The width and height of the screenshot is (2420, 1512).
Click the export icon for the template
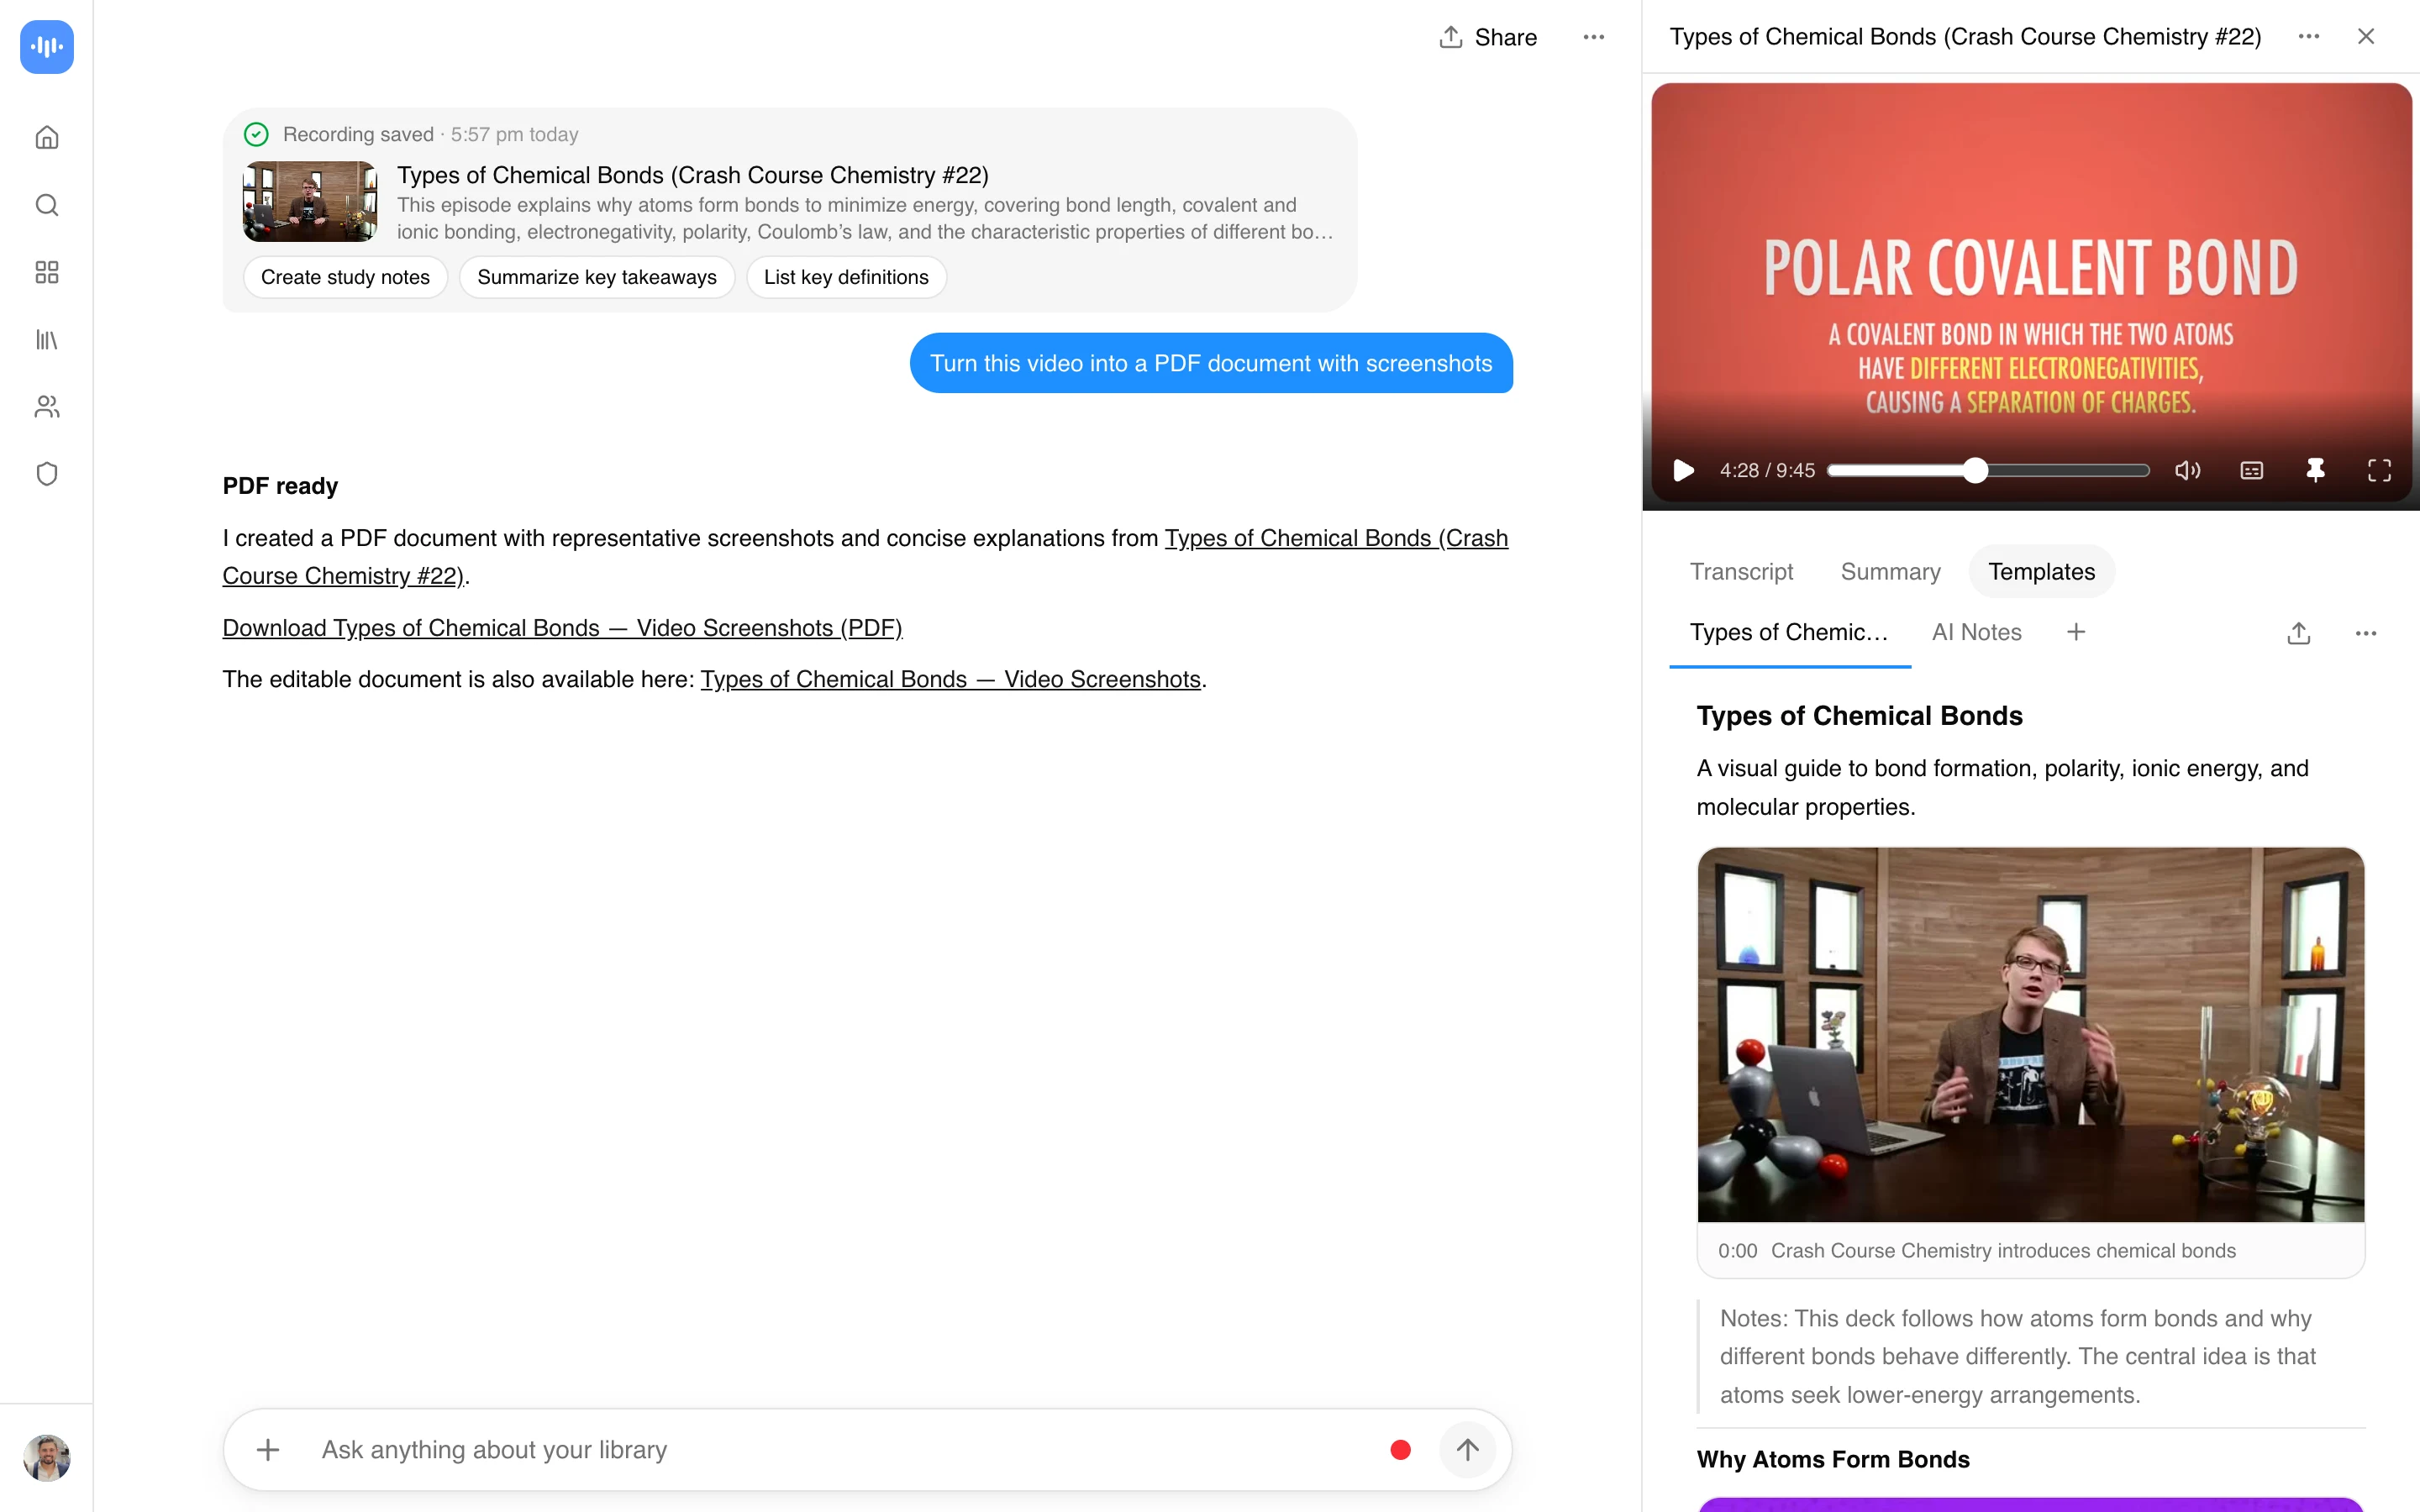click(x=2299, y=633)
